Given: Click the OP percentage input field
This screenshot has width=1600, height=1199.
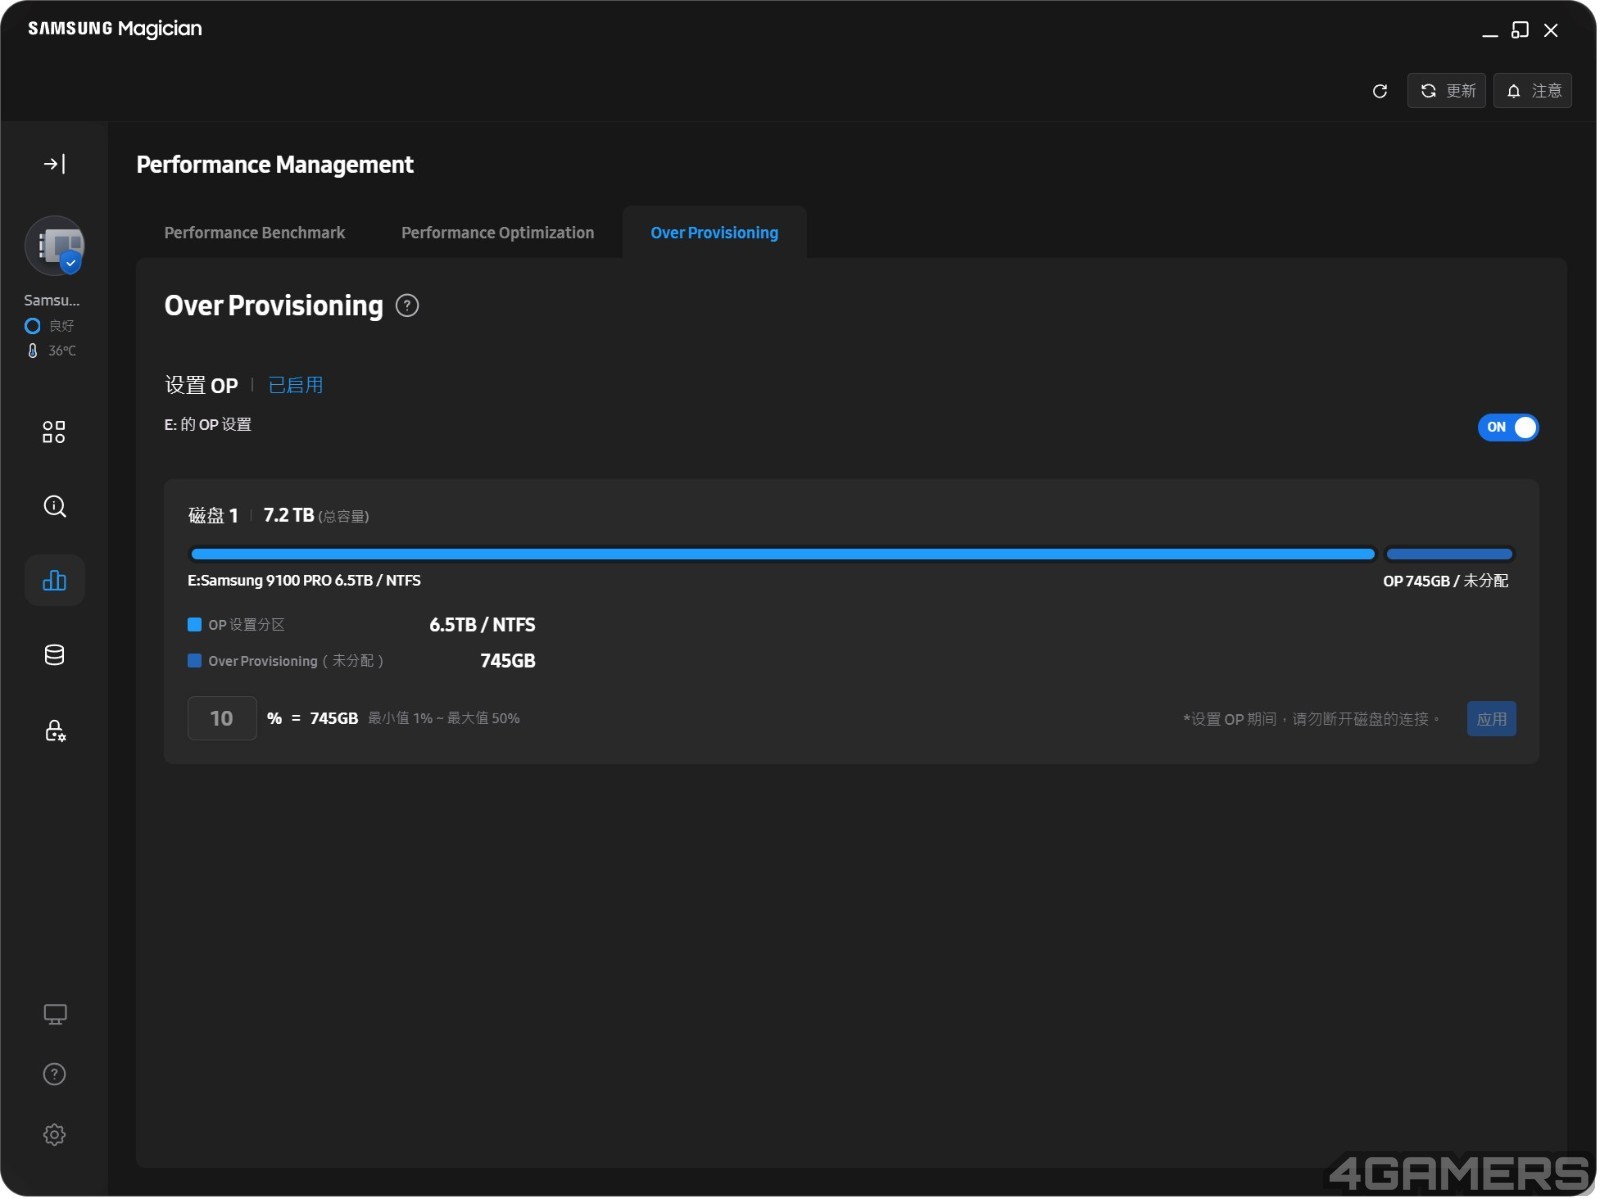Looking at the screenshot, I should (x=222, y=719).
